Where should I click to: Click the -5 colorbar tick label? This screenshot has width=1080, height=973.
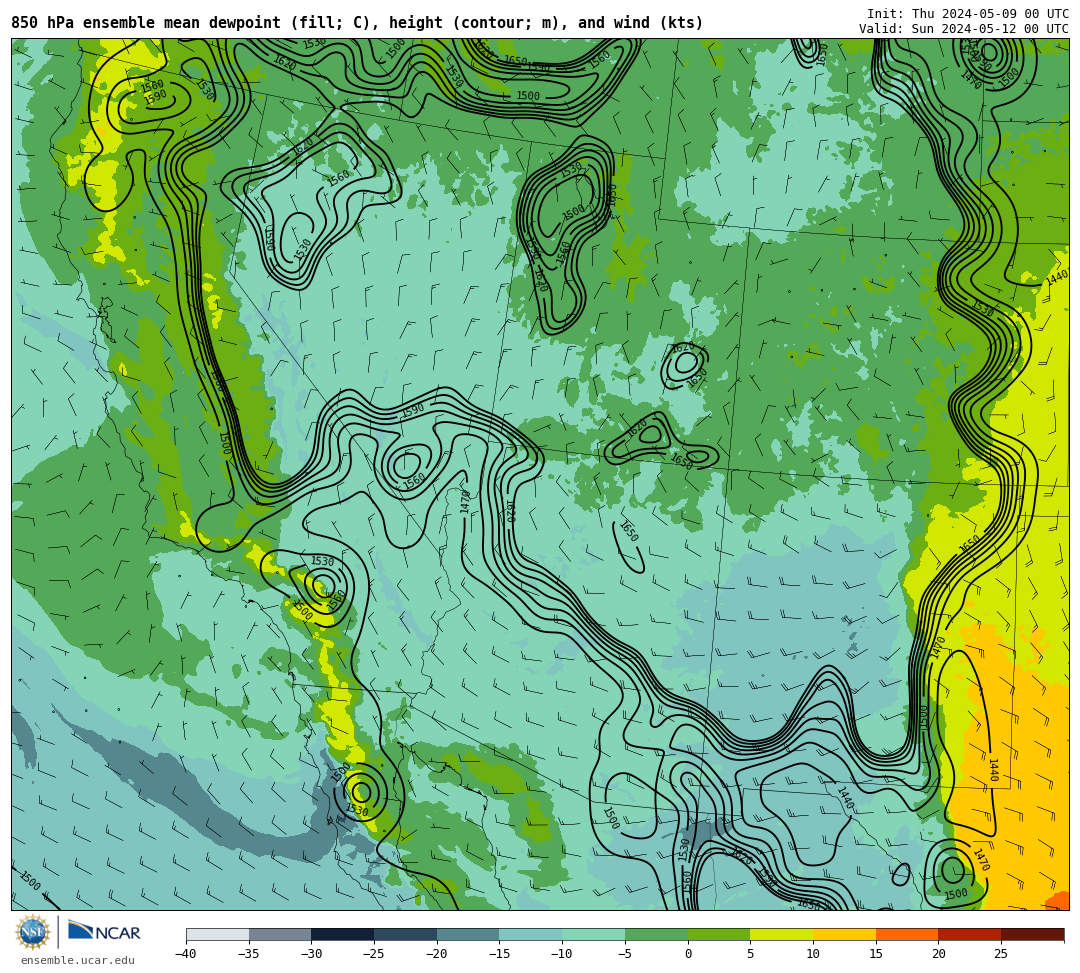[625, 954]
